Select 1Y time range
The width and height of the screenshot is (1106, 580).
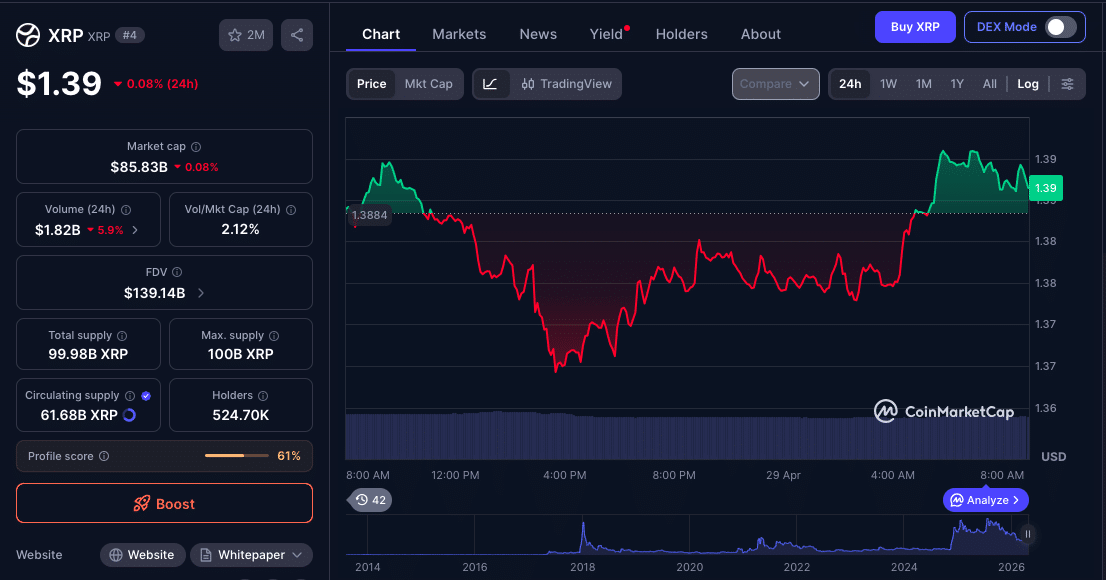tap(957, 84)
